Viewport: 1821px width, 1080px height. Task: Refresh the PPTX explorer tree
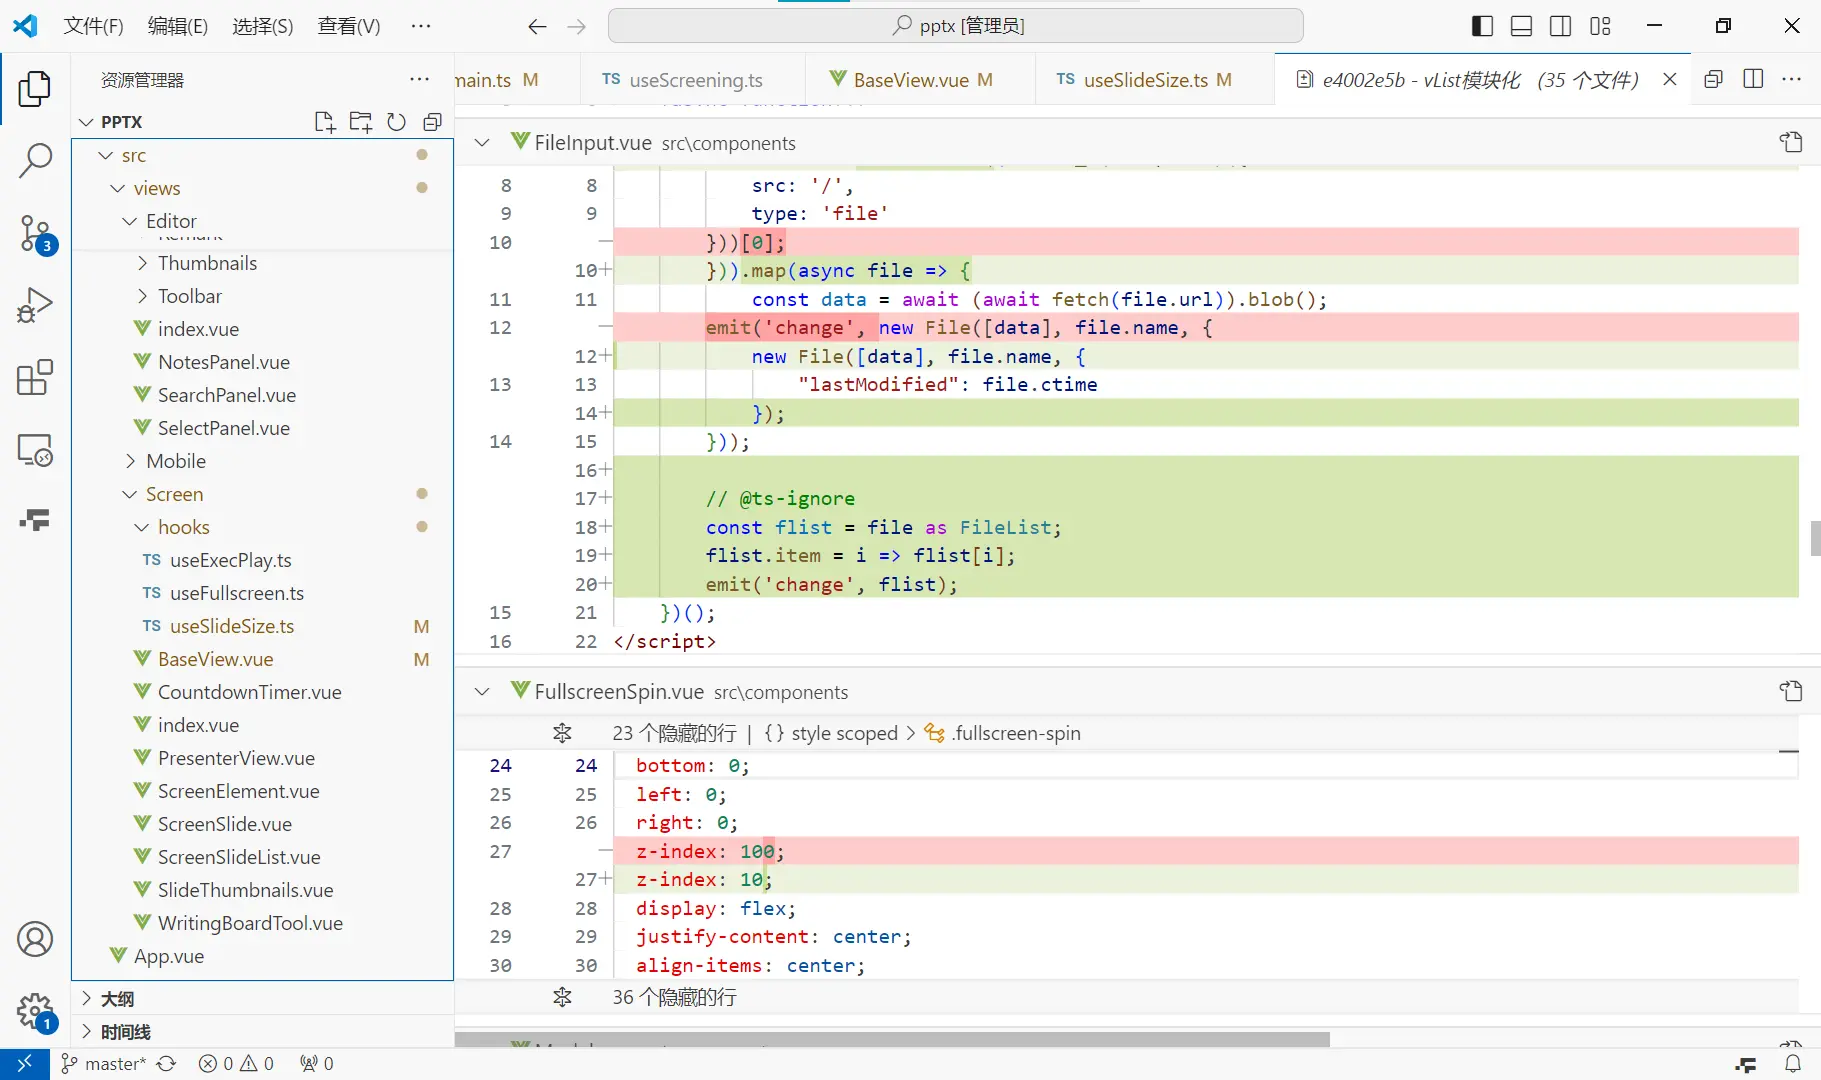tap(396, 122)
